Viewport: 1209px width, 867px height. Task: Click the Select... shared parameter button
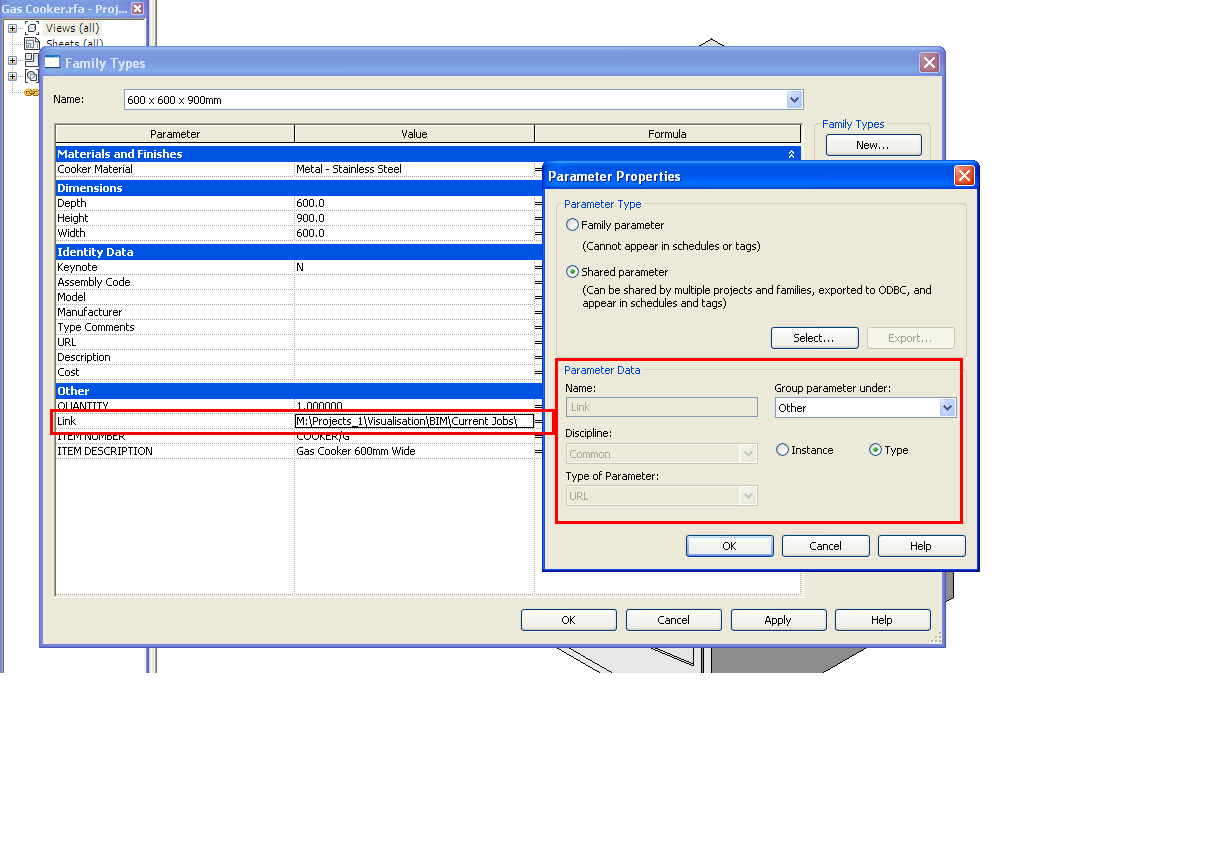(814, 338)
